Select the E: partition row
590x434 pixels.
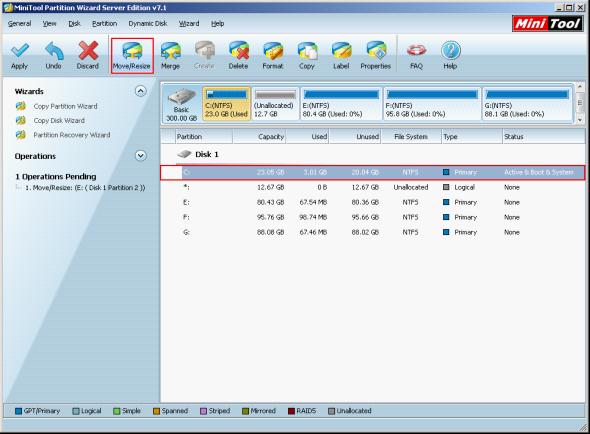click(373, 203)
